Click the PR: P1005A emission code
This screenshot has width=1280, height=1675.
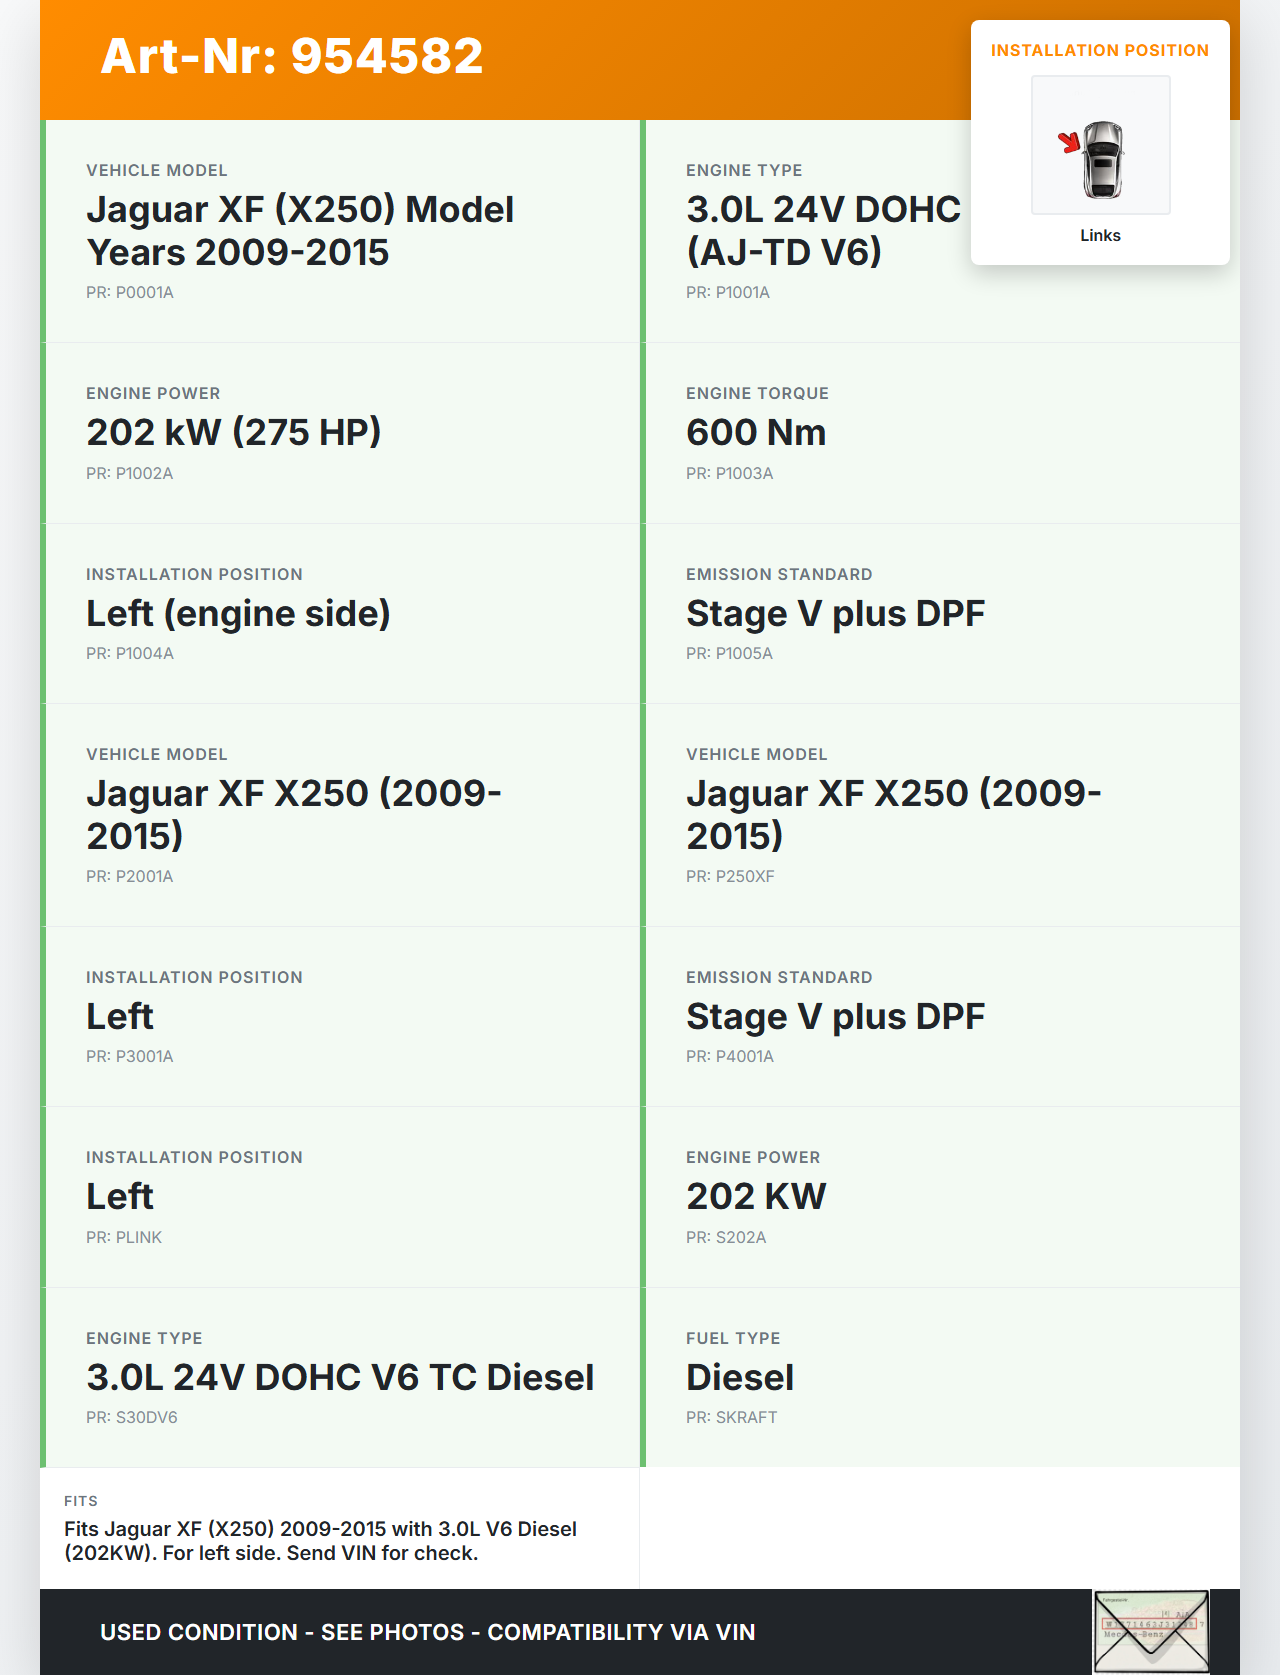[x=729, y=654]
